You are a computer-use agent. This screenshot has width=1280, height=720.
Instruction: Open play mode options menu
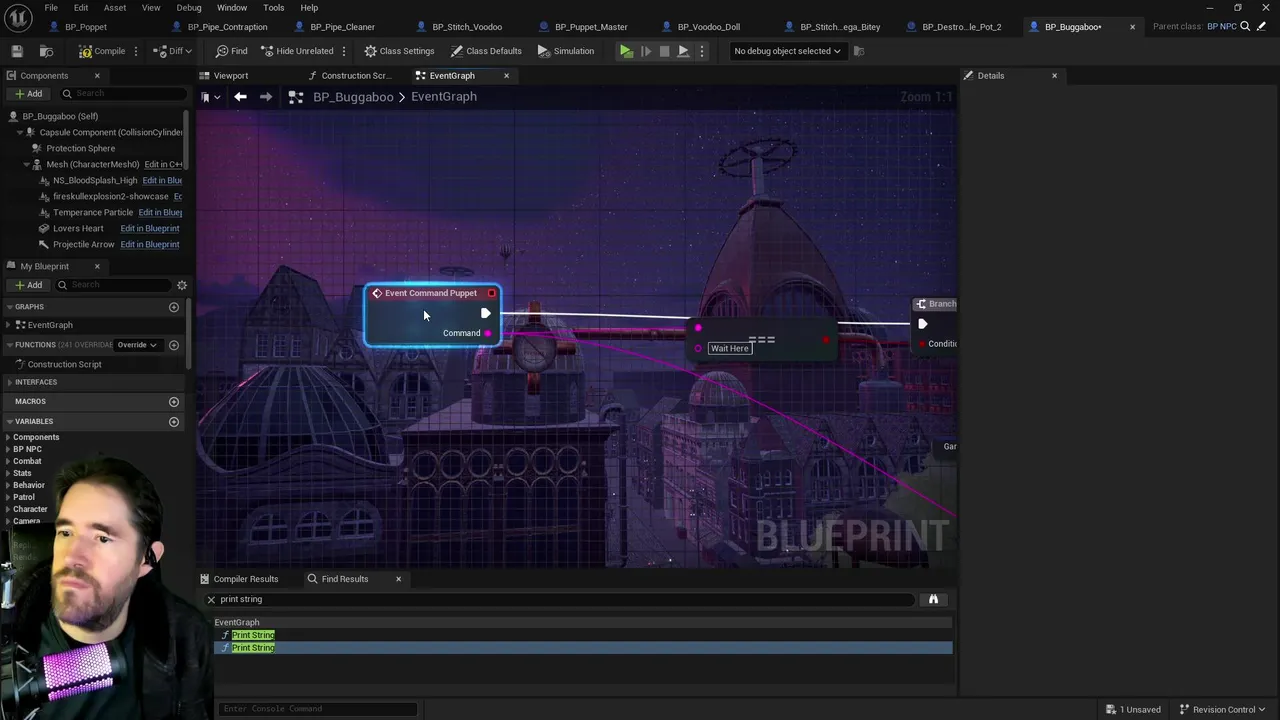[702, 51]
